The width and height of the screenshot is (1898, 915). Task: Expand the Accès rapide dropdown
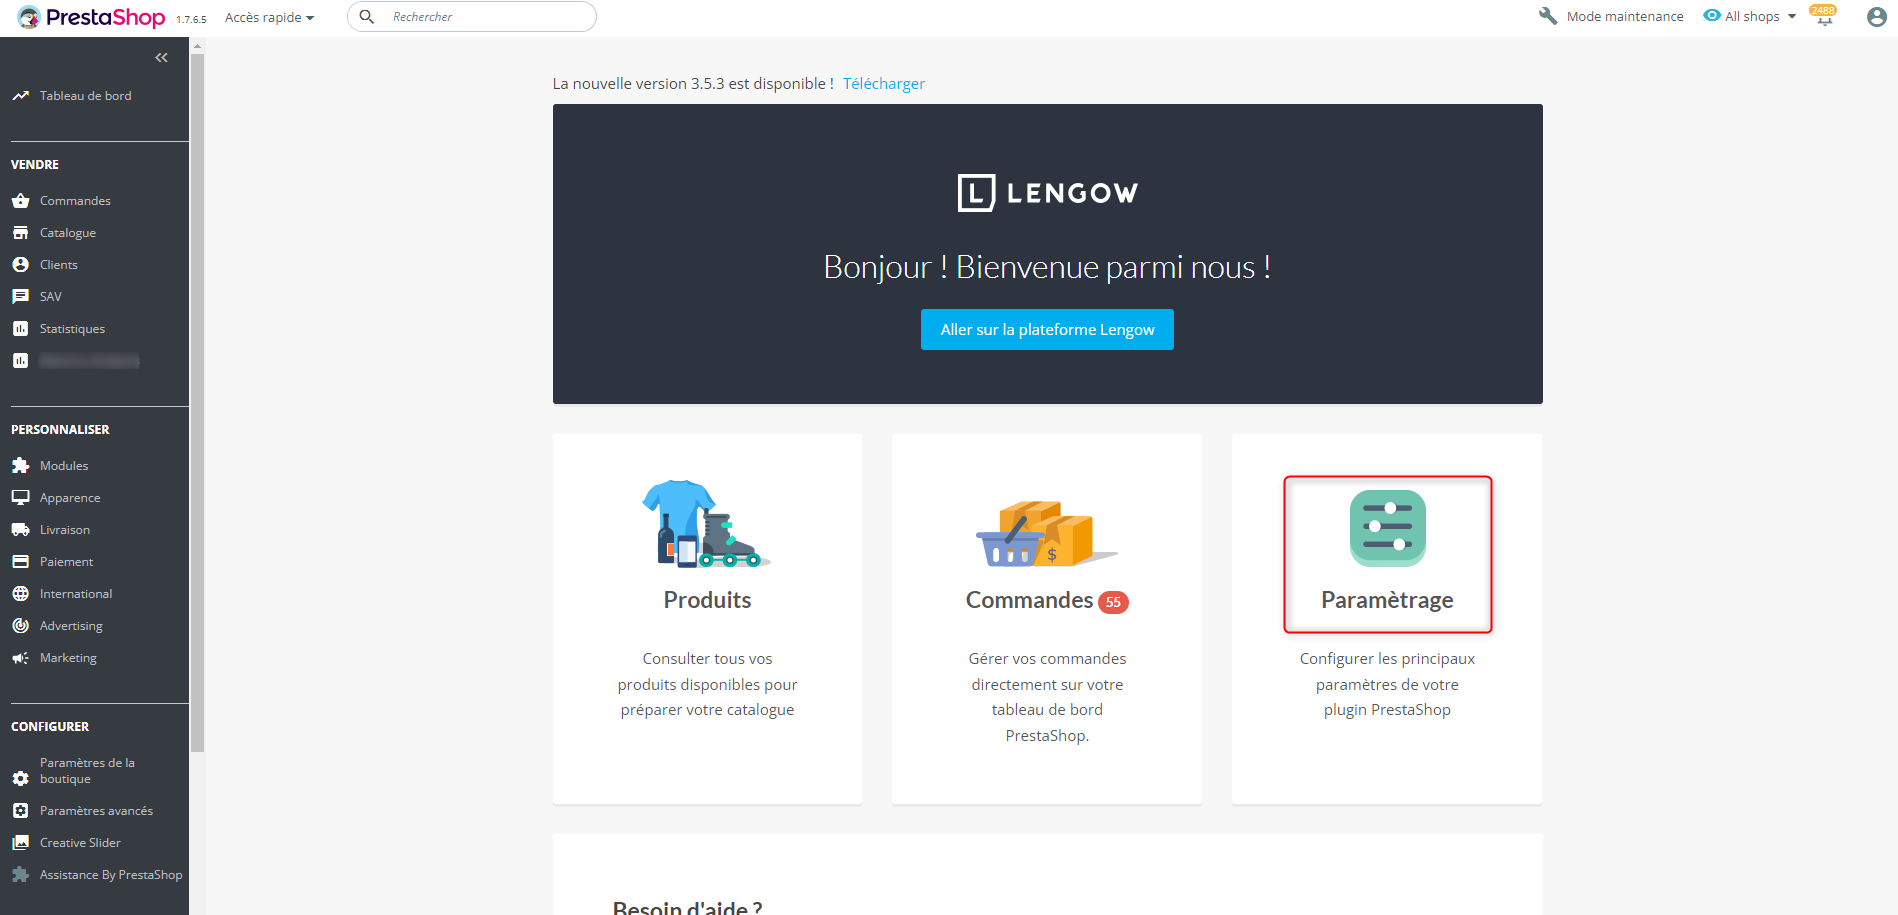coord(269,17)
